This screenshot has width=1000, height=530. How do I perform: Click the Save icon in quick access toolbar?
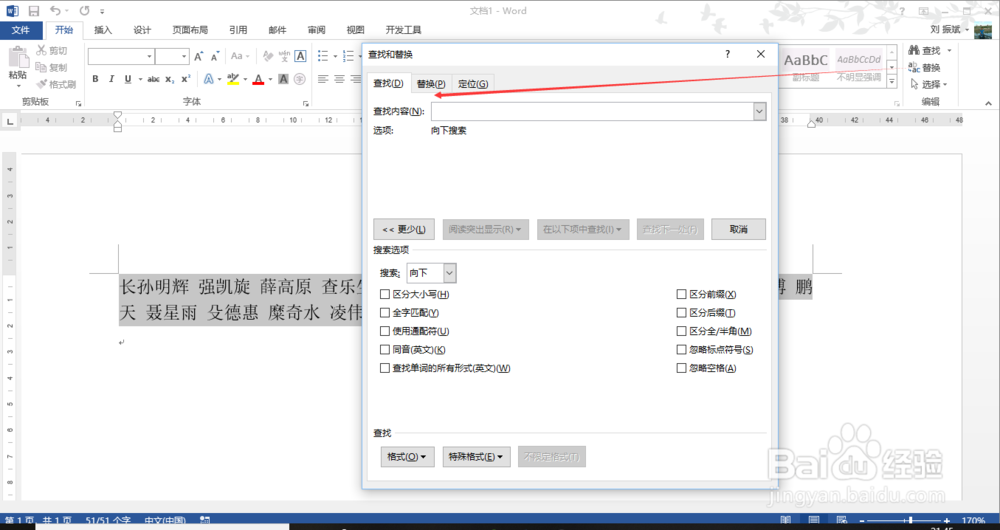[x=33, y=11]
